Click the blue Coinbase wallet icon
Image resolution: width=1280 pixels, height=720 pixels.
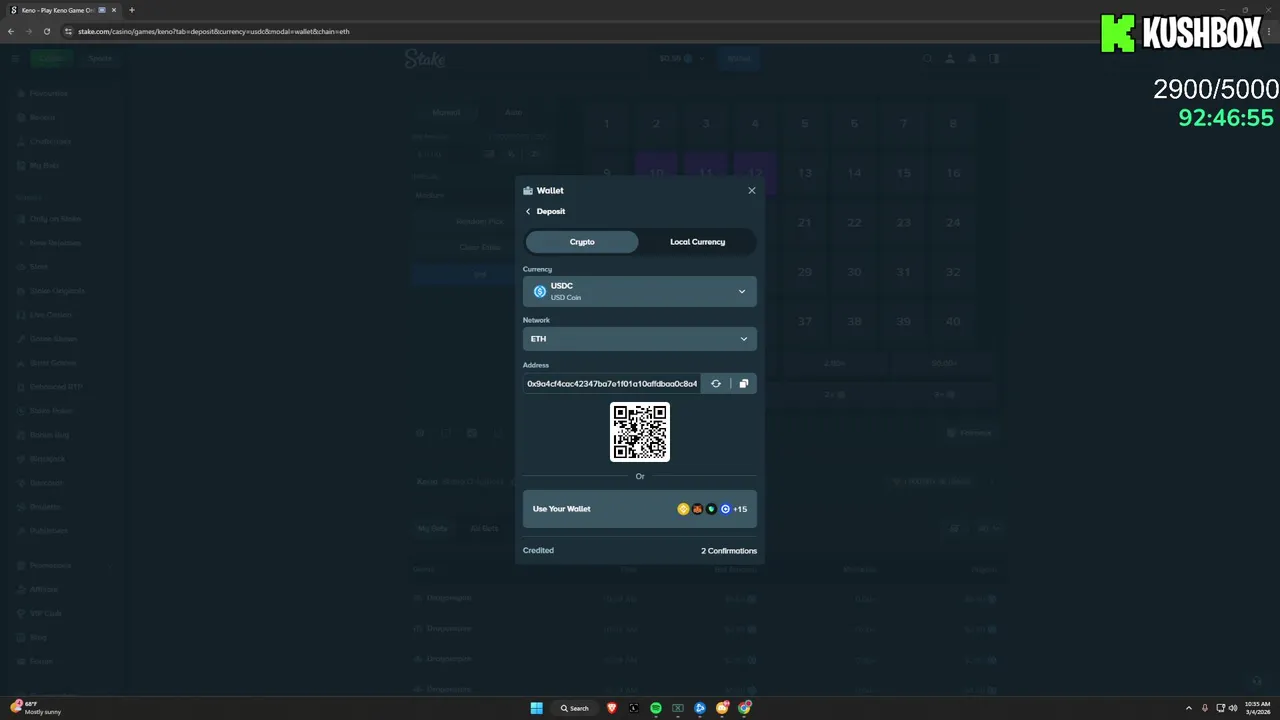click(725, 509)
